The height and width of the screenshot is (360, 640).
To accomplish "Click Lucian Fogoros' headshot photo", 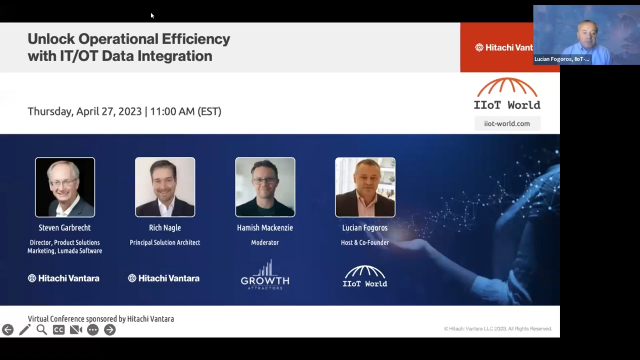I will click(x=365, y=187).
